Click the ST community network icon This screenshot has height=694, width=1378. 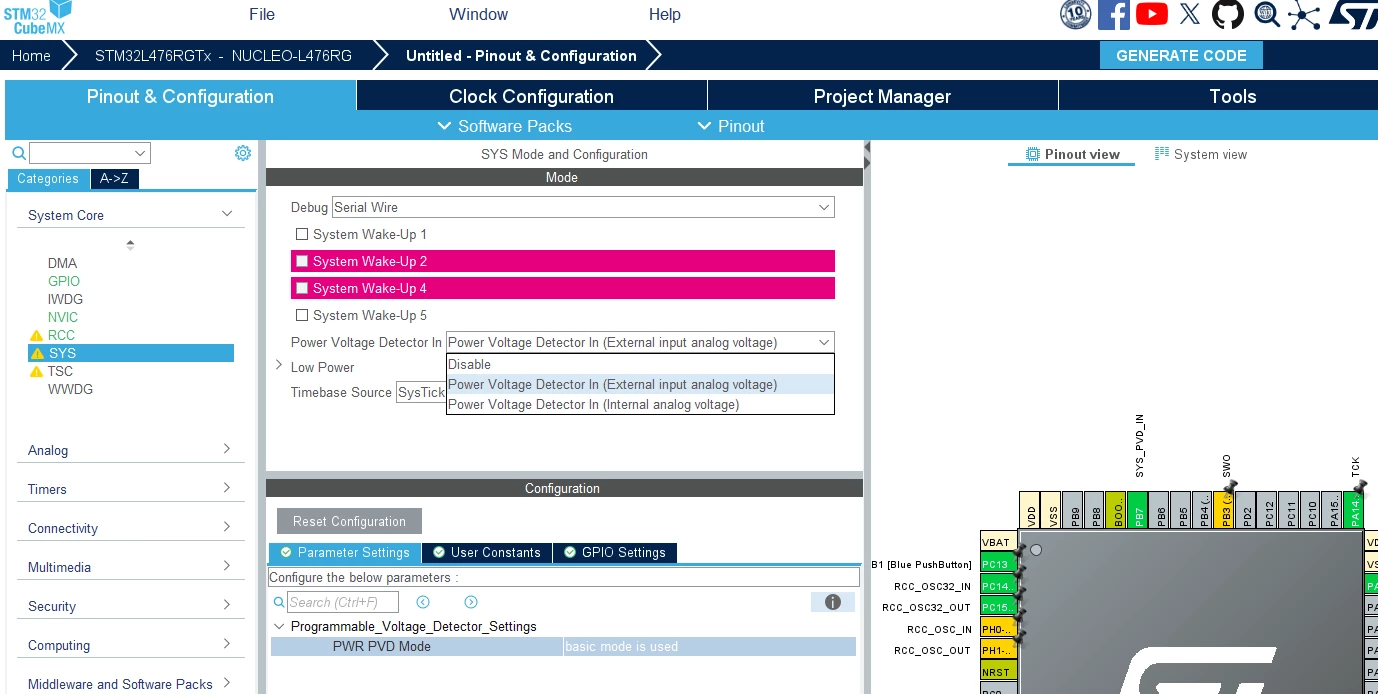point(1304,14)
